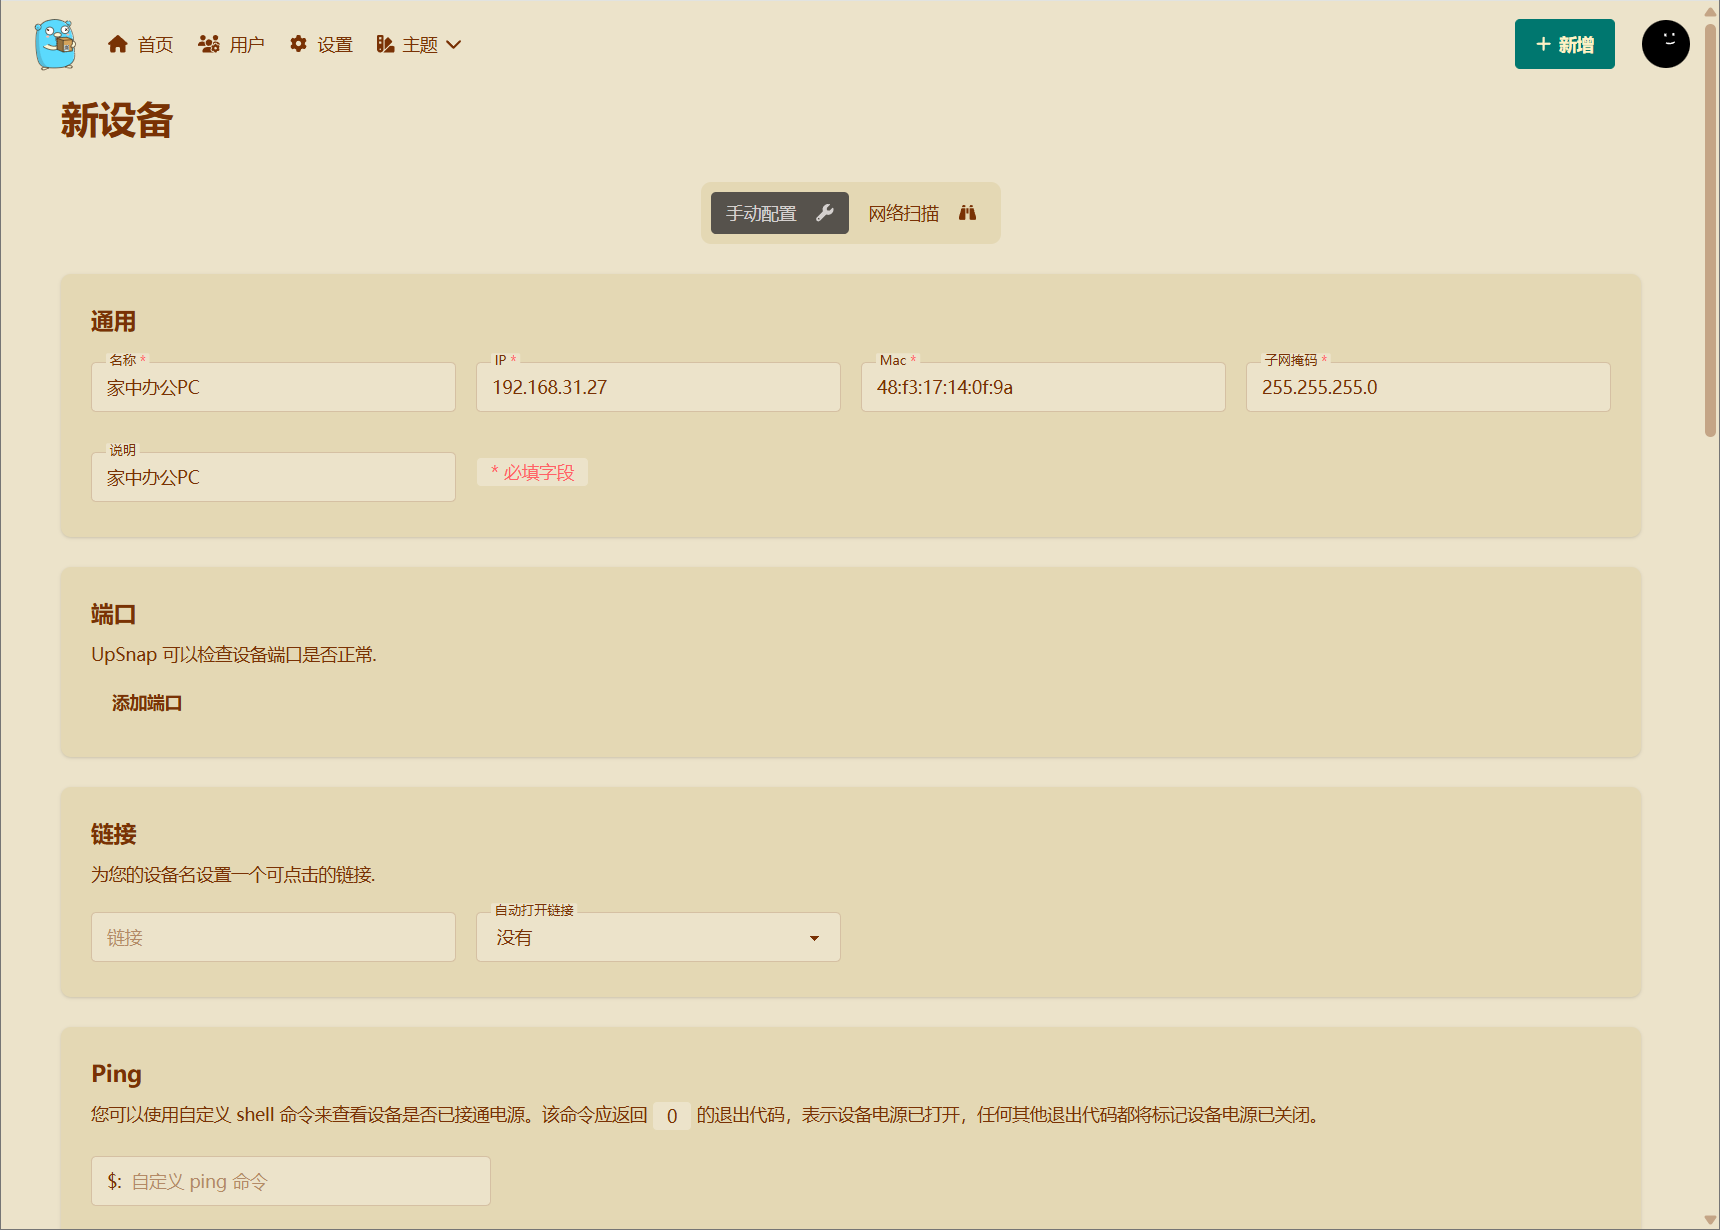Image resolution: width=1720 pixels, height=1230 pixels.
Task: Click the wrench icon on manual config
Action: coord(825,213)
